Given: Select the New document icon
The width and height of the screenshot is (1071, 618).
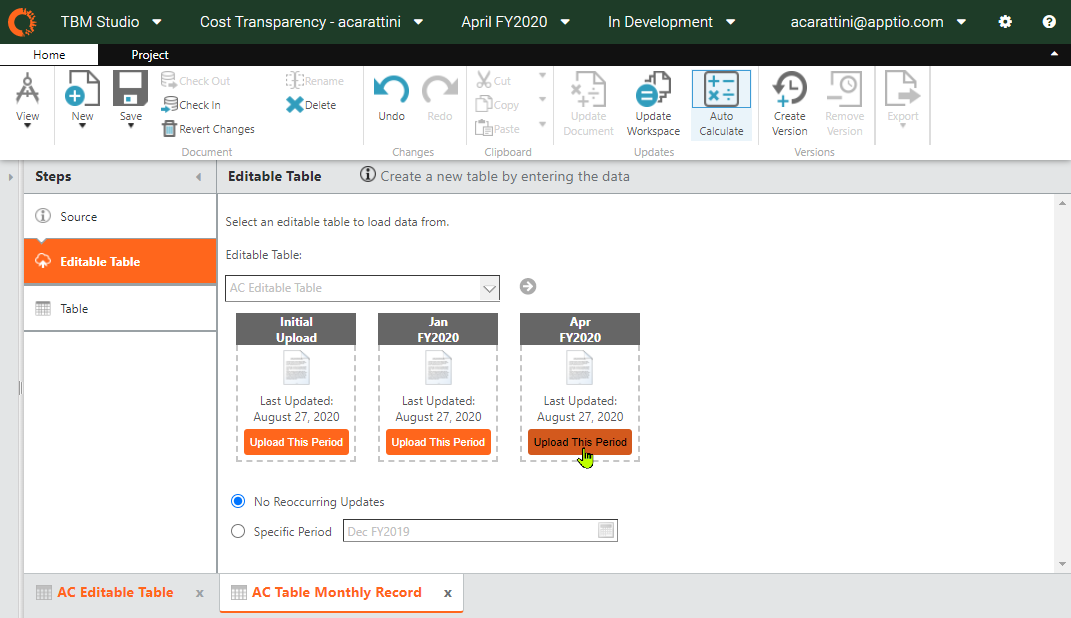Looking at the screenshot, I should (x=81, y=97).
